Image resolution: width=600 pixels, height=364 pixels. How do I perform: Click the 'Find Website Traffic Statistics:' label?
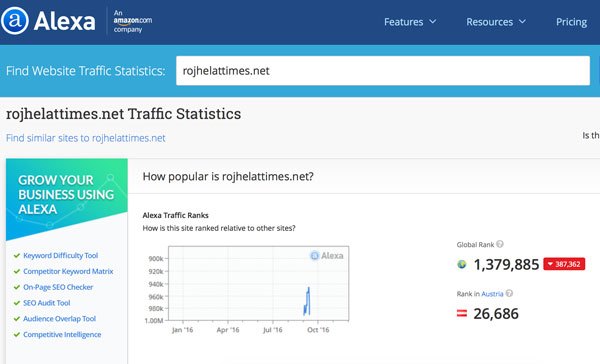[85, 71]
